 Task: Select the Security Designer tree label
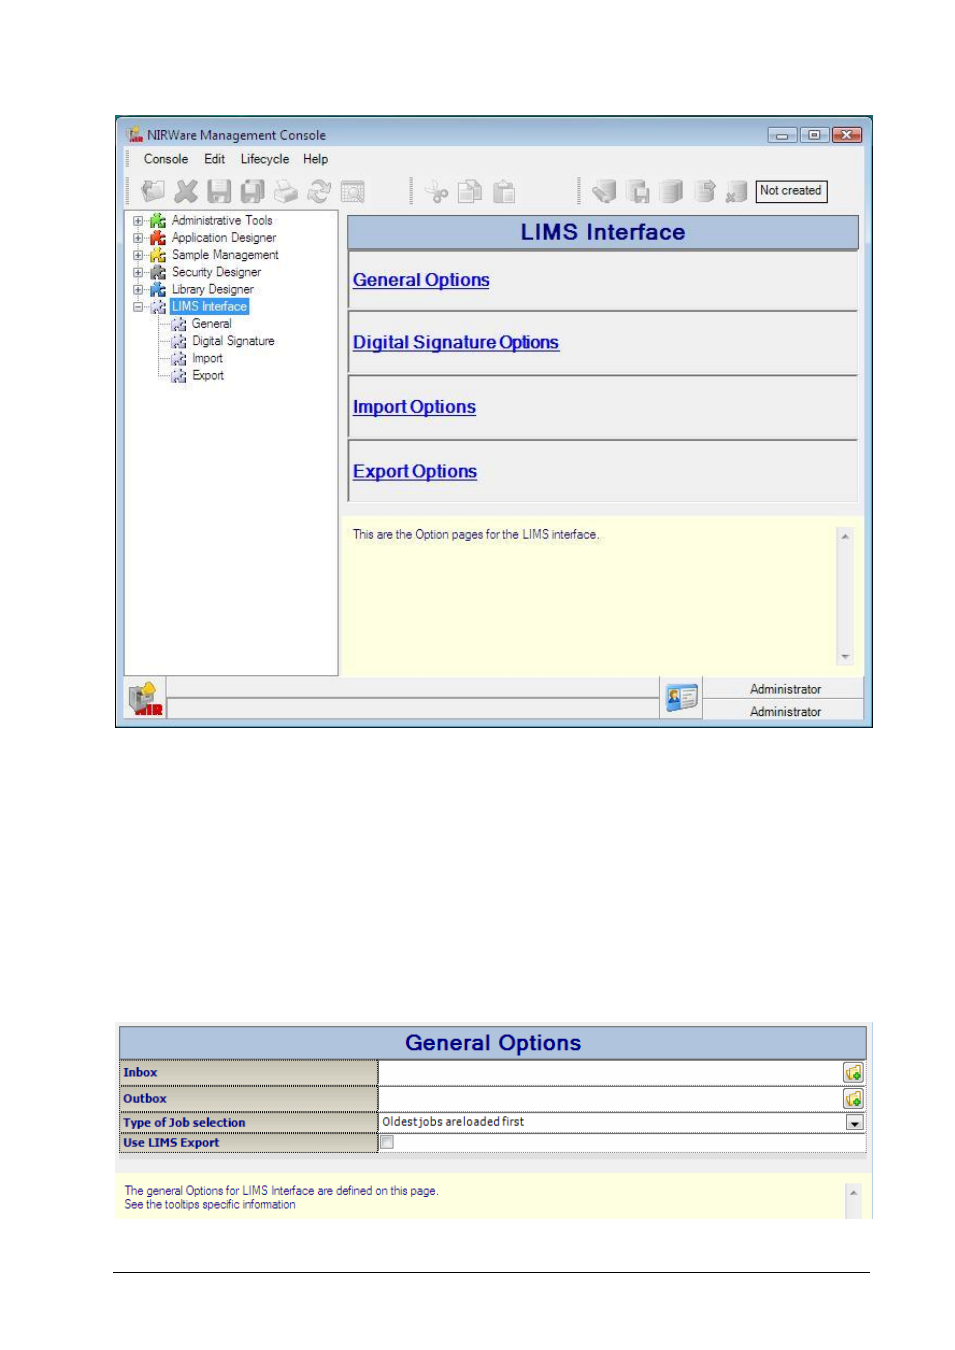tap(216, 272)
